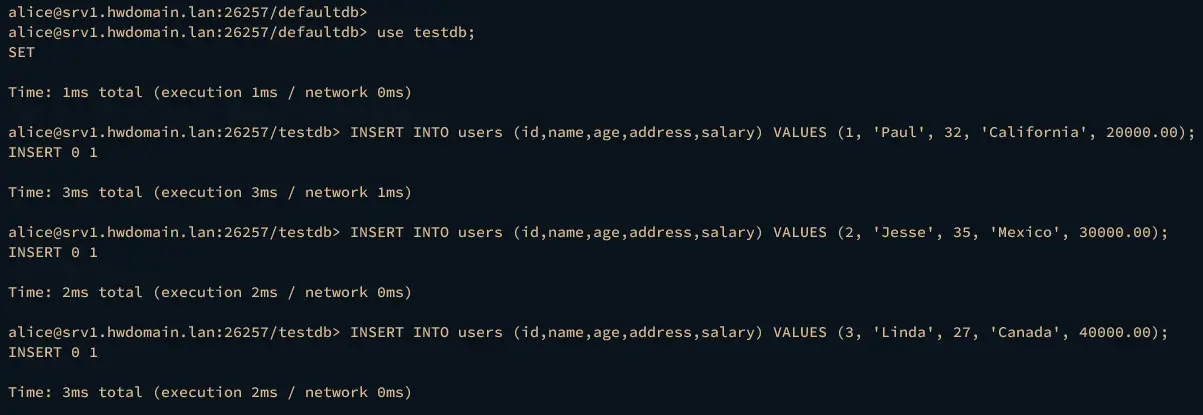Click the first 'INSERT 0 1' result
Image resolution: width=1203 pixels, height=415 pixels.
(x=53, y=153)
